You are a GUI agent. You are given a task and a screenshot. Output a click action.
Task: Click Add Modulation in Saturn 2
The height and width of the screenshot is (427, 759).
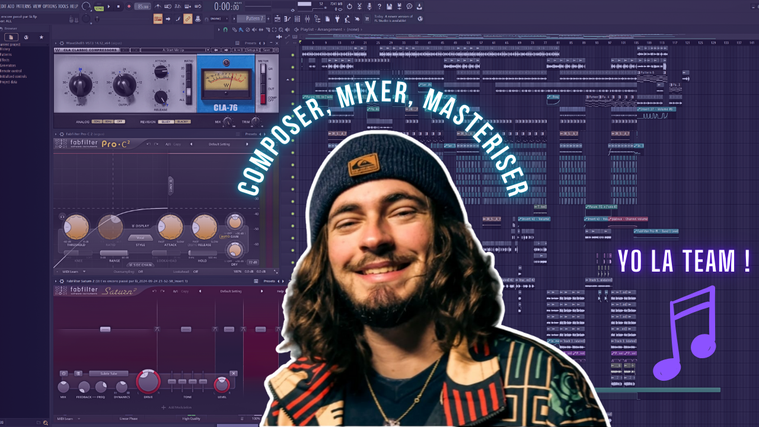[x=176, y=408]
